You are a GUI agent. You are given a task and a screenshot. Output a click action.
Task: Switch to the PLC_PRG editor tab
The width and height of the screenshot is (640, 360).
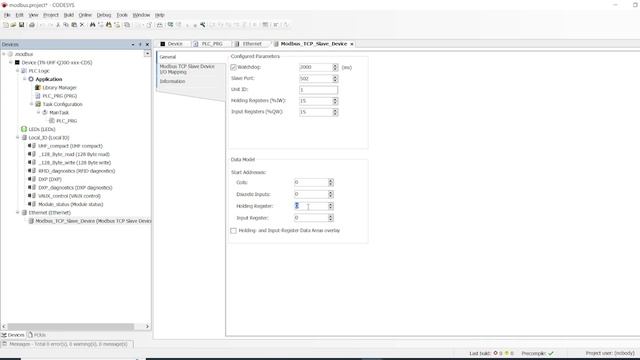[x=208, y=44]
